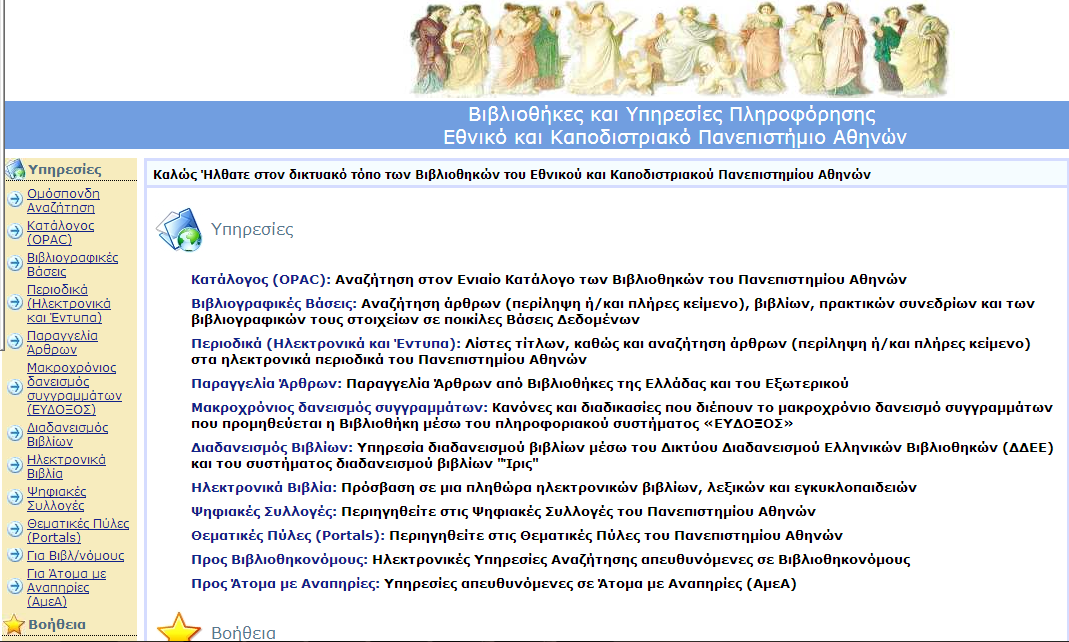
Task: Click header text Εθνικό και Καποδιστριακό Πανεπιστήμιο Αθηνών
Action: (x=675, y=137)
